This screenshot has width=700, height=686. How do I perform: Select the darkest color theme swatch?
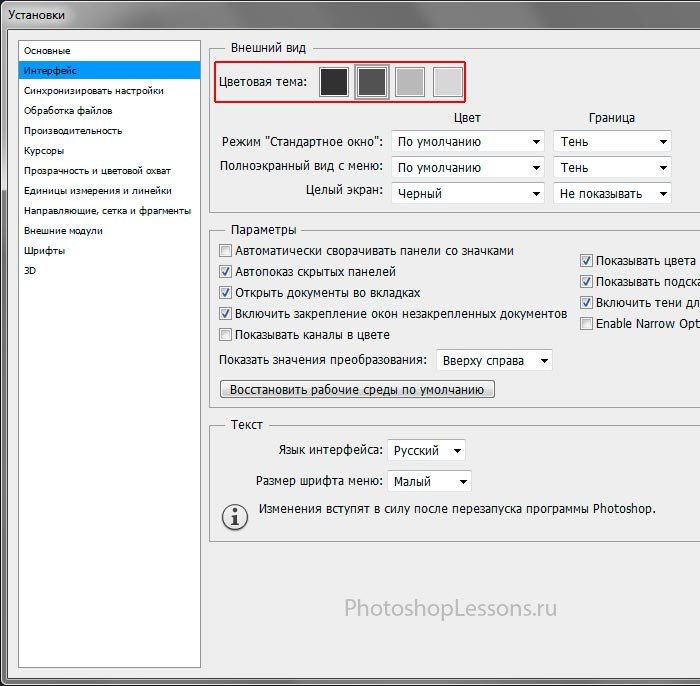click(334, 82)
